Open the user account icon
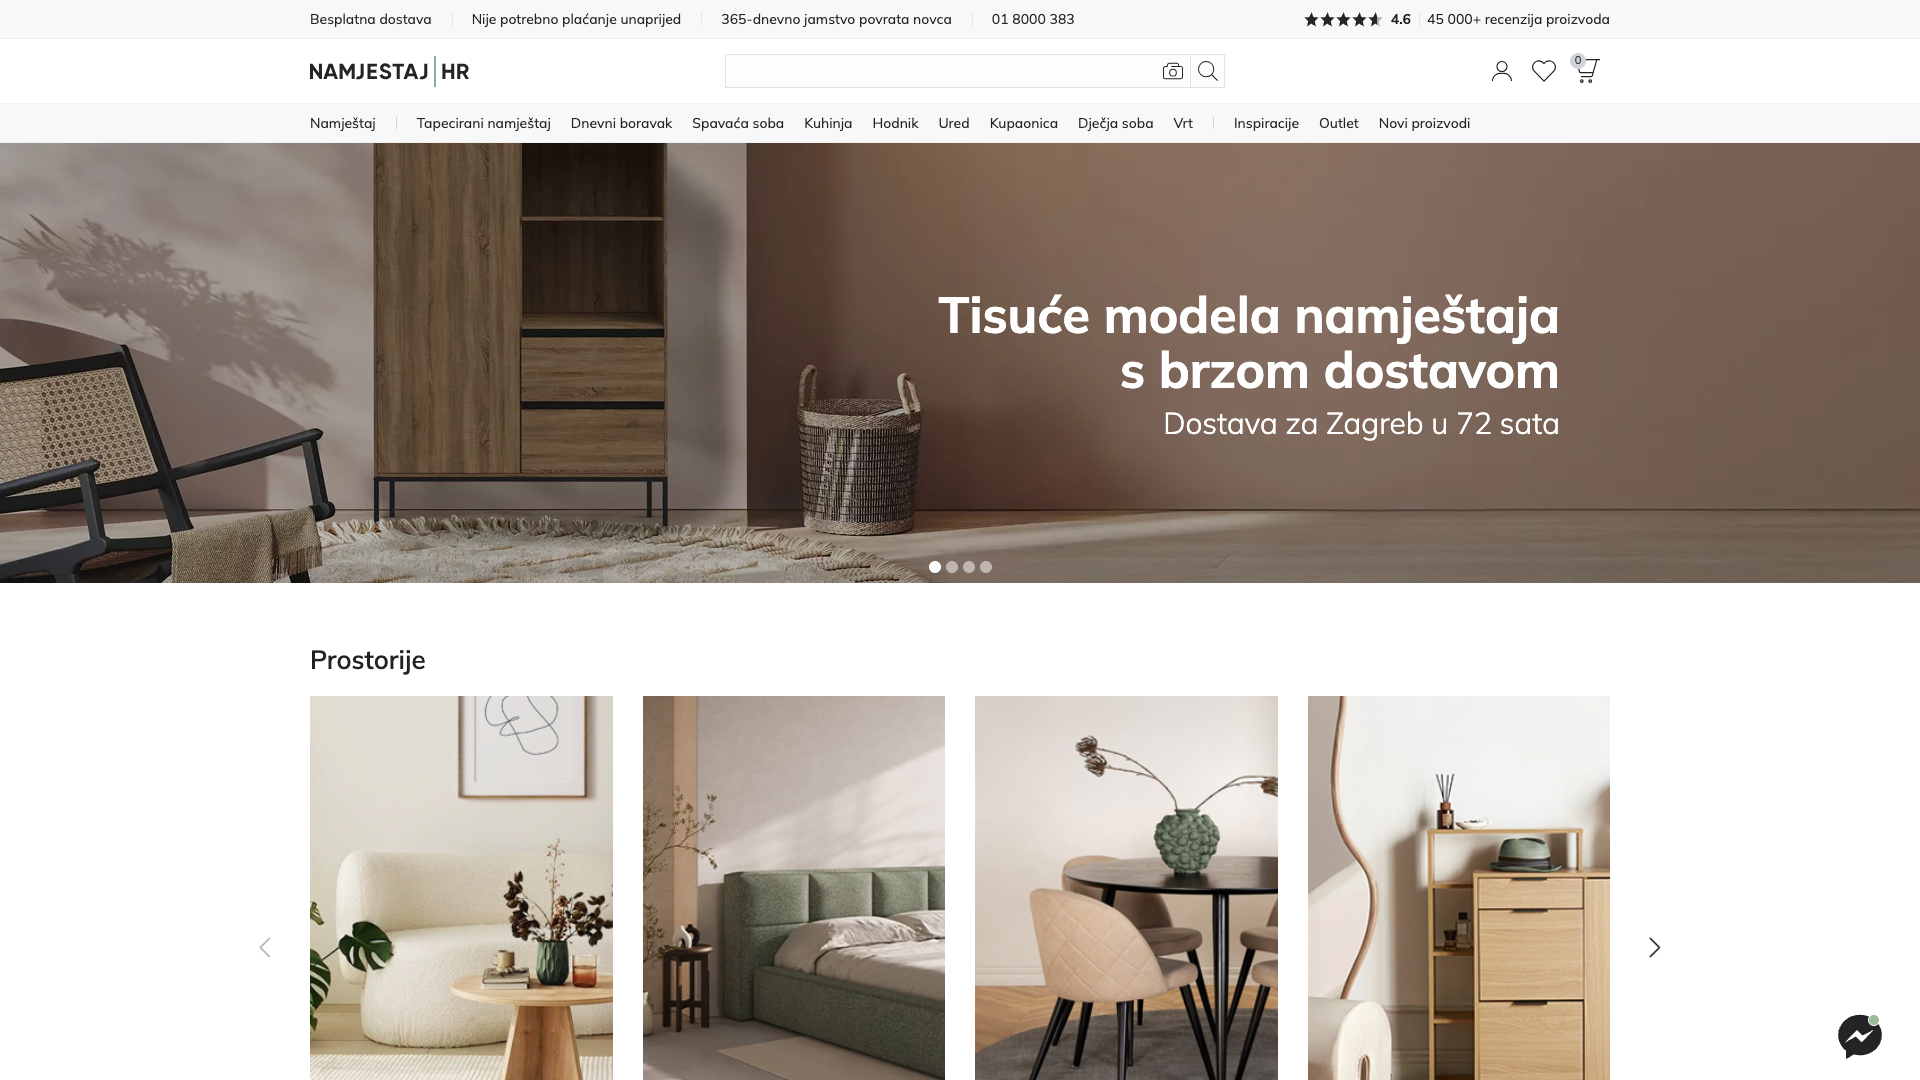This screenshot has height=1080, width=1920. (1502, 71)
